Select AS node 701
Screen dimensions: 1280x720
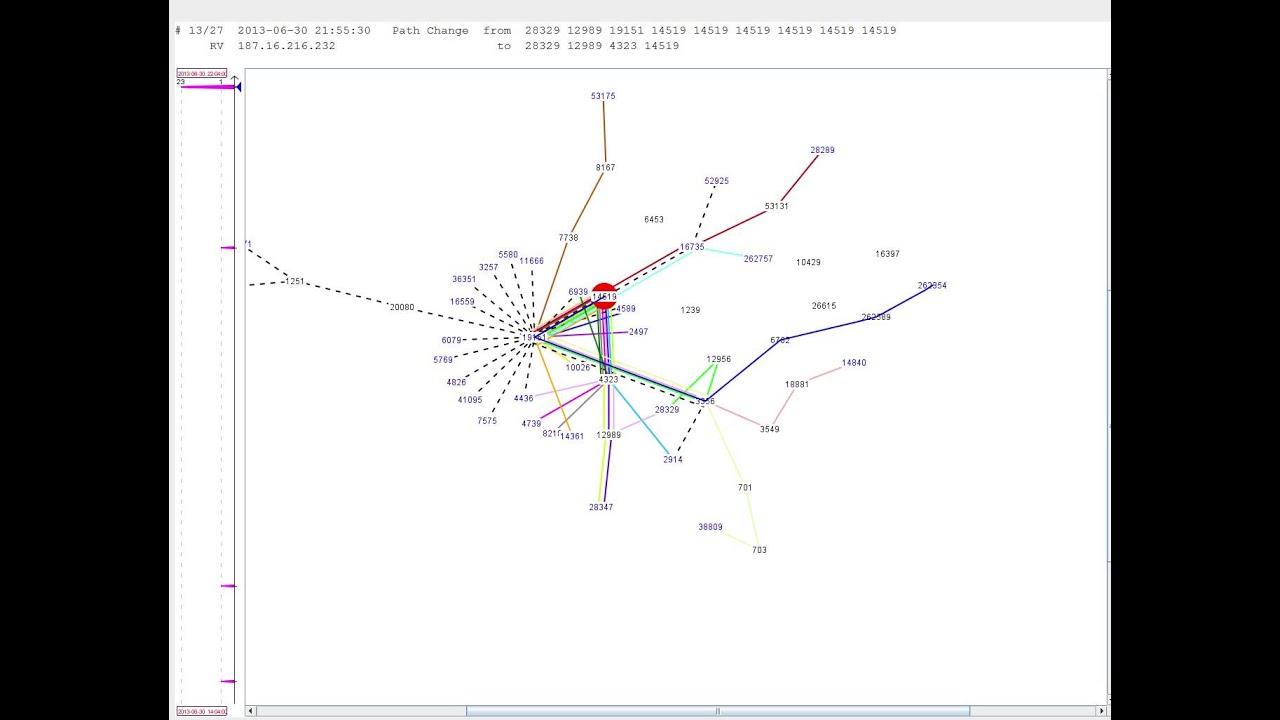745,488
